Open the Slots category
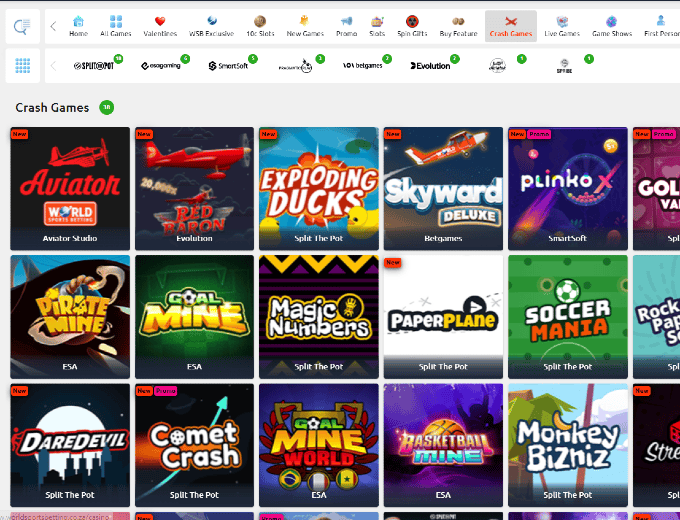 [377, 26]
